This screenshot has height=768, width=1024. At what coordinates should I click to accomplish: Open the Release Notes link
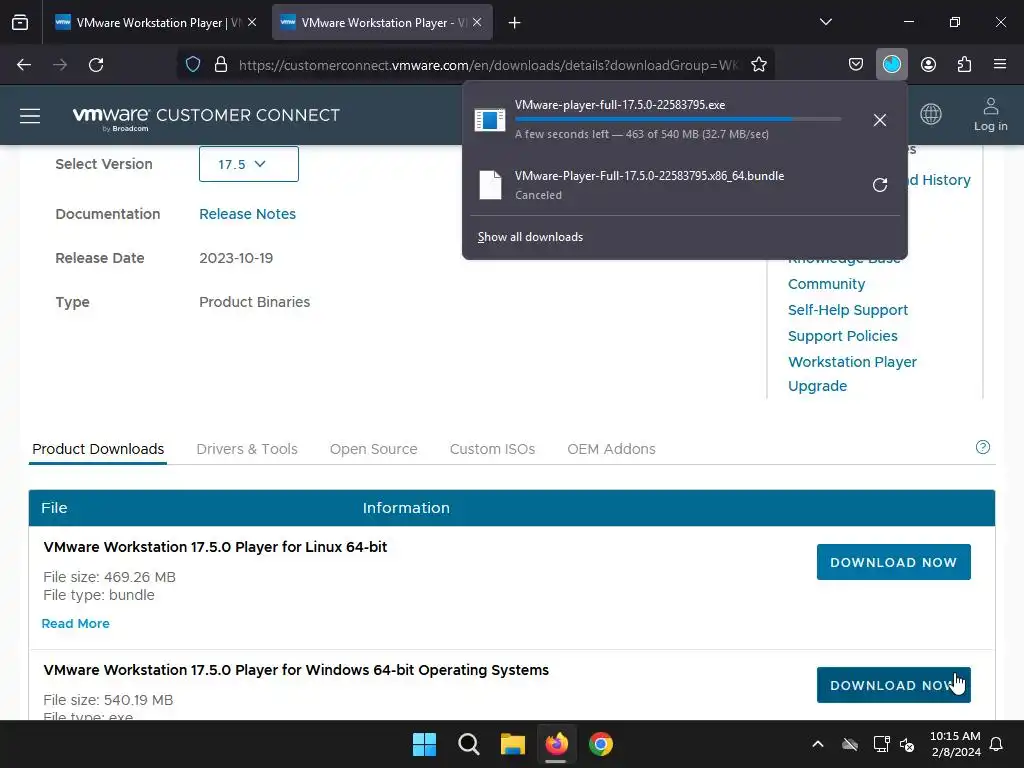click(248, 214)
